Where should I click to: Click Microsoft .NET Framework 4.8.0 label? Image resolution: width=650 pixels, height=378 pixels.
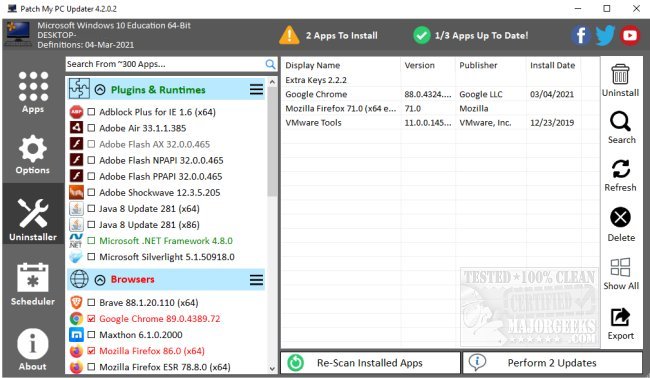click(x=166, y=241)
